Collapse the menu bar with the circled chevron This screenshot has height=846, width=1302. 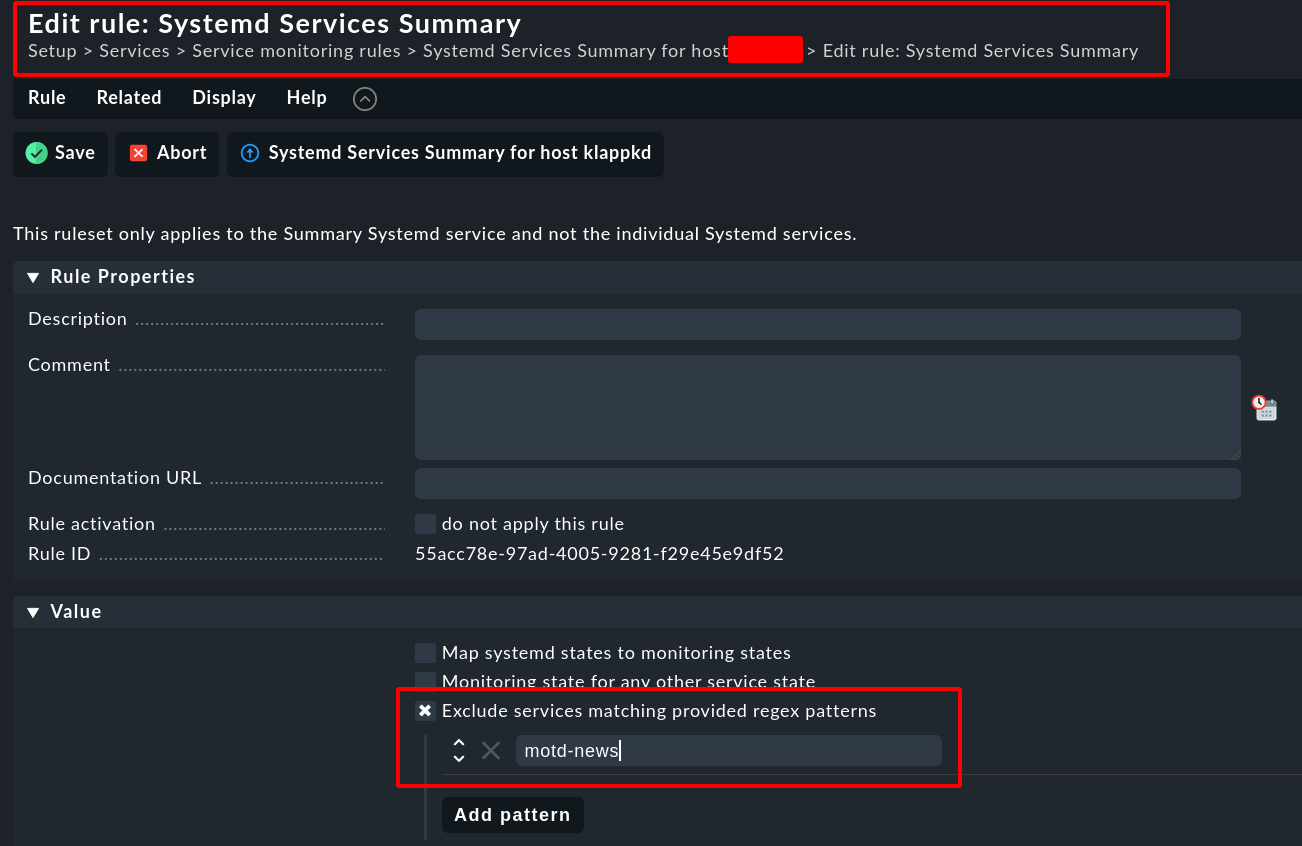point(365,98)
